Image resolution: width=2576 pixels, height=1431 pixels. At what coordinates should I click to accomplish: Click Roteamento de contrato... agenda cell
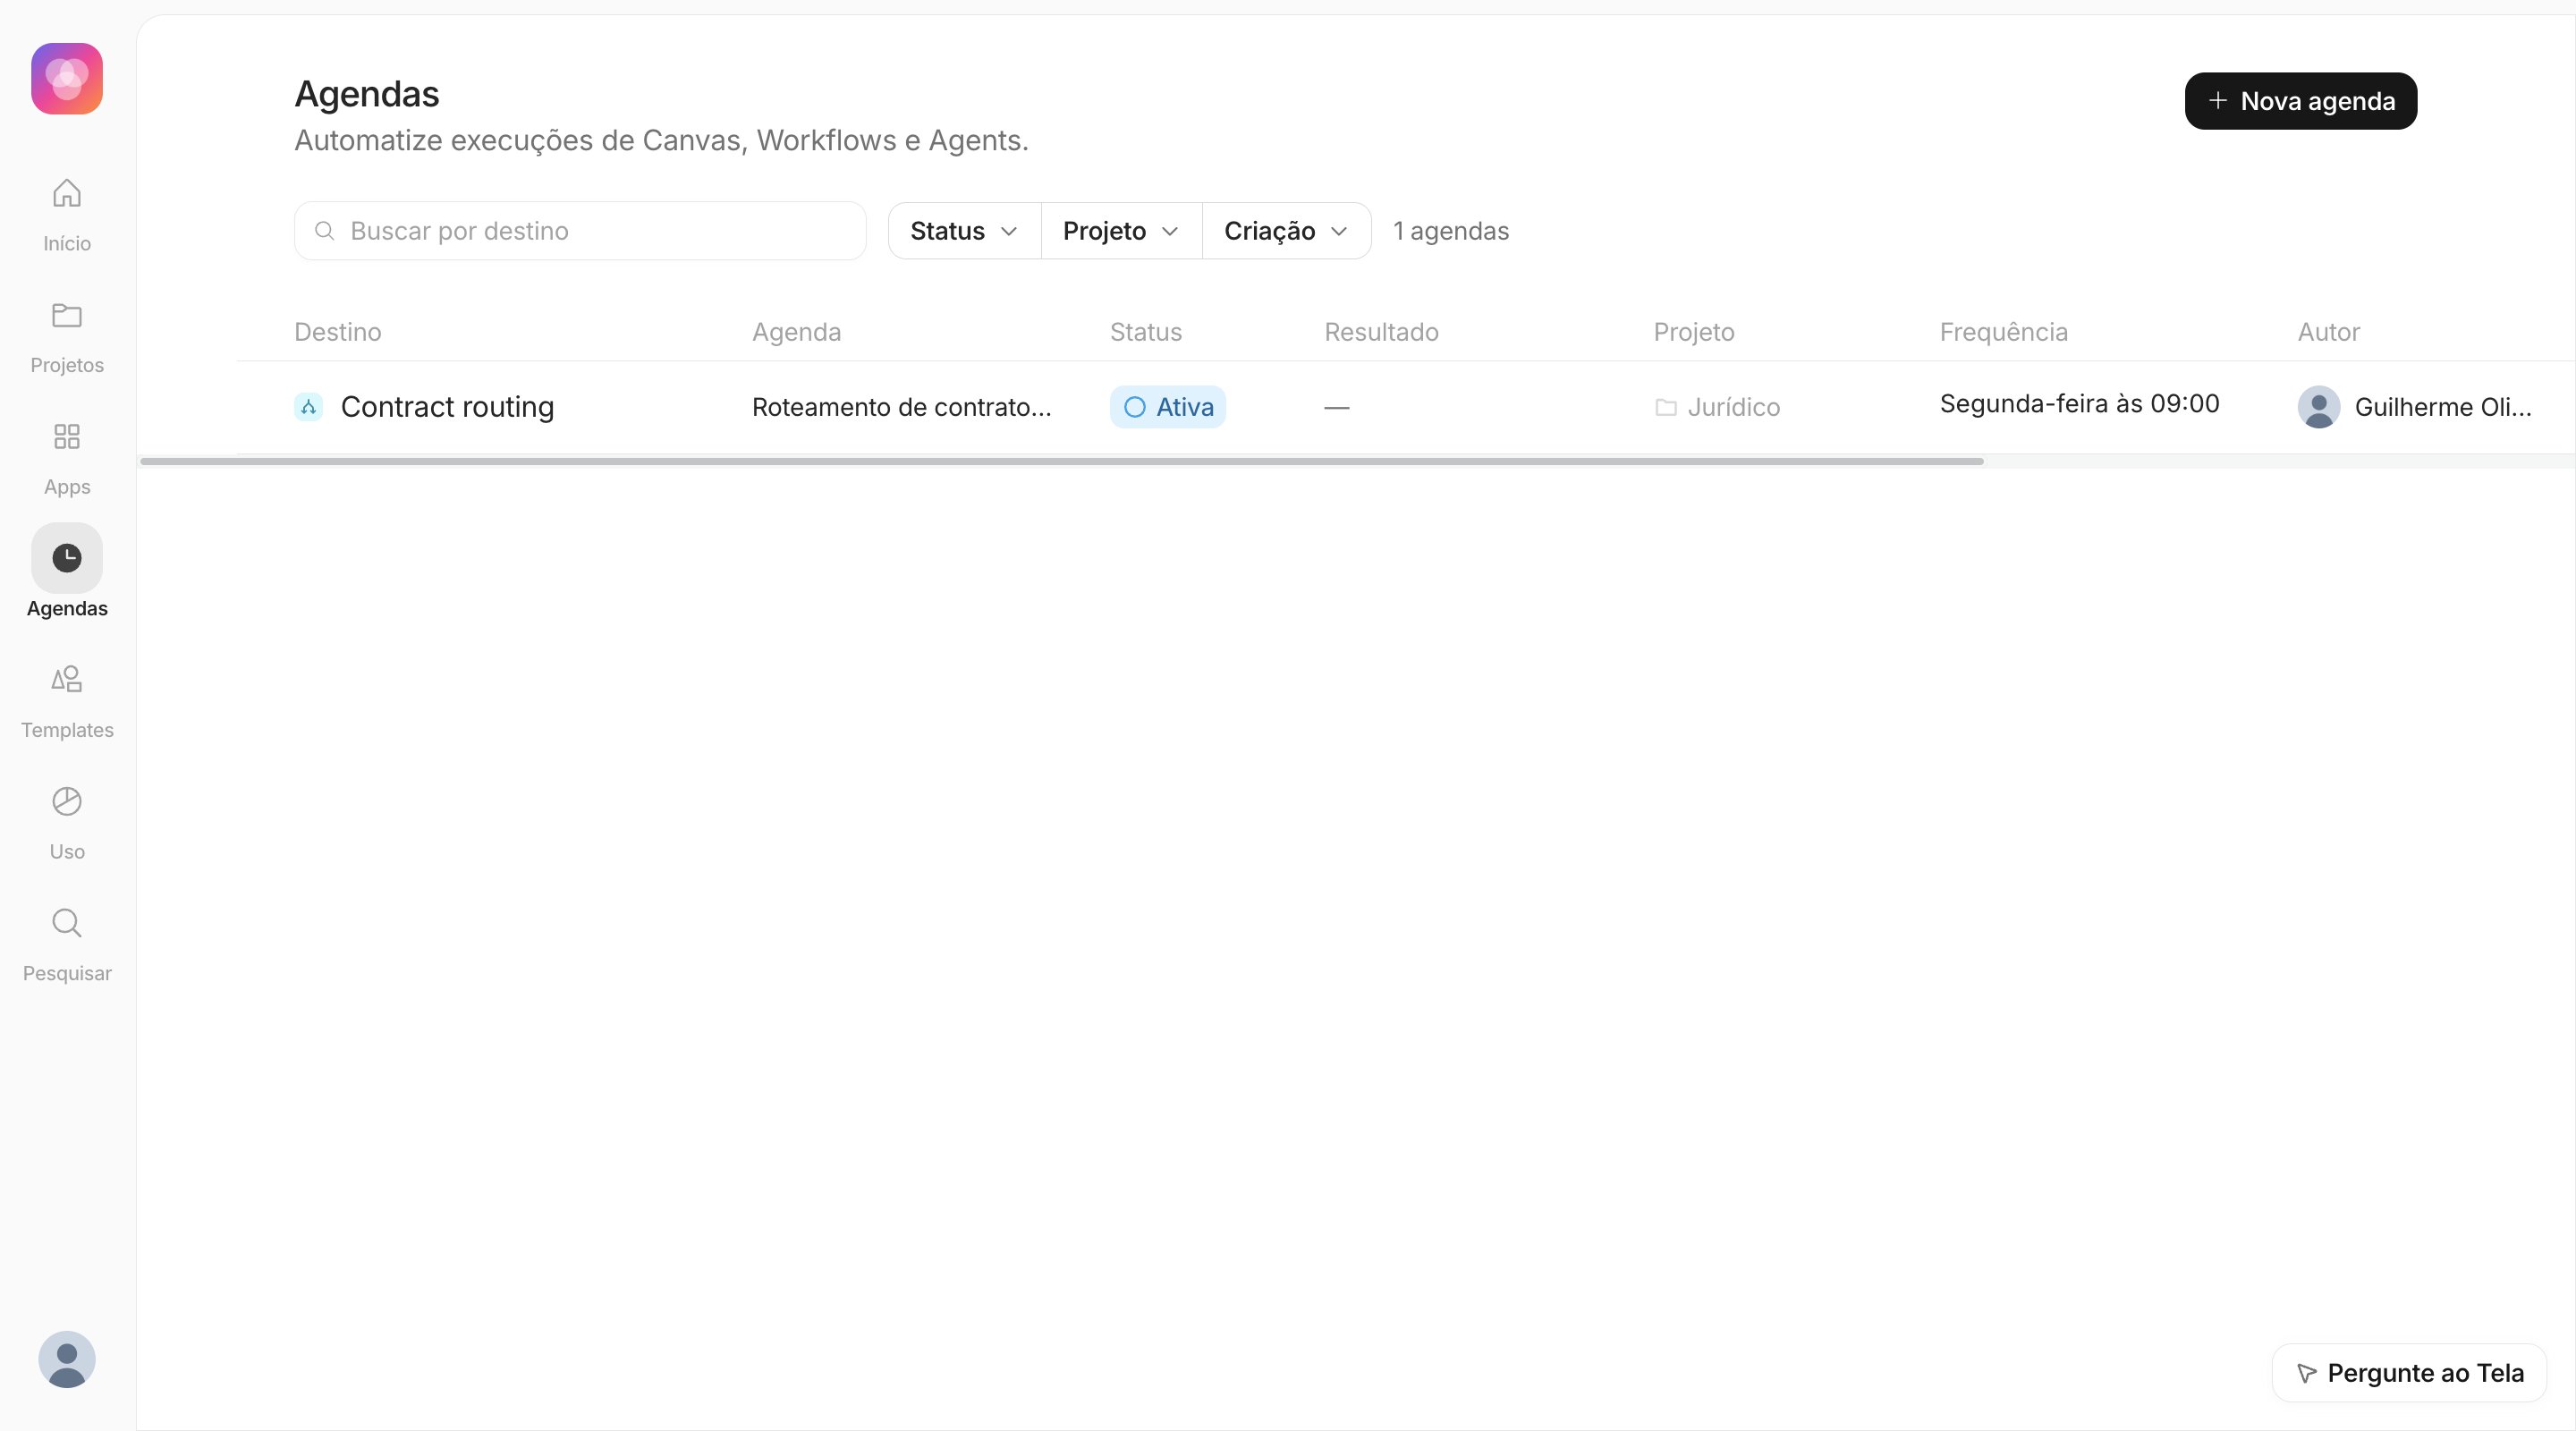click(x=901, y=407)
